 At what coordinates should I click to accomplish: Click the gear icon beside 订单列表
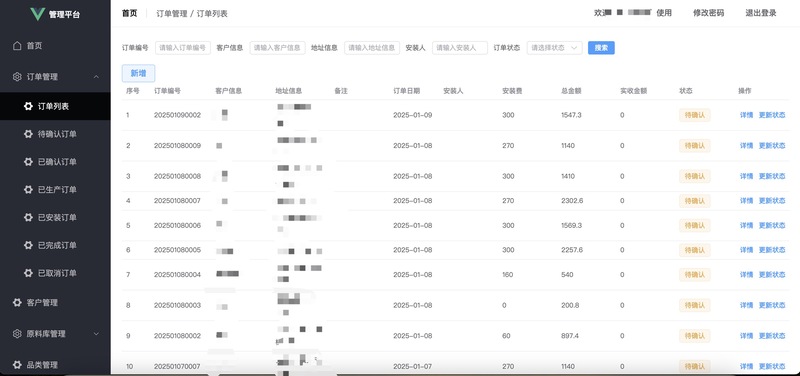[x=29, y=106]
